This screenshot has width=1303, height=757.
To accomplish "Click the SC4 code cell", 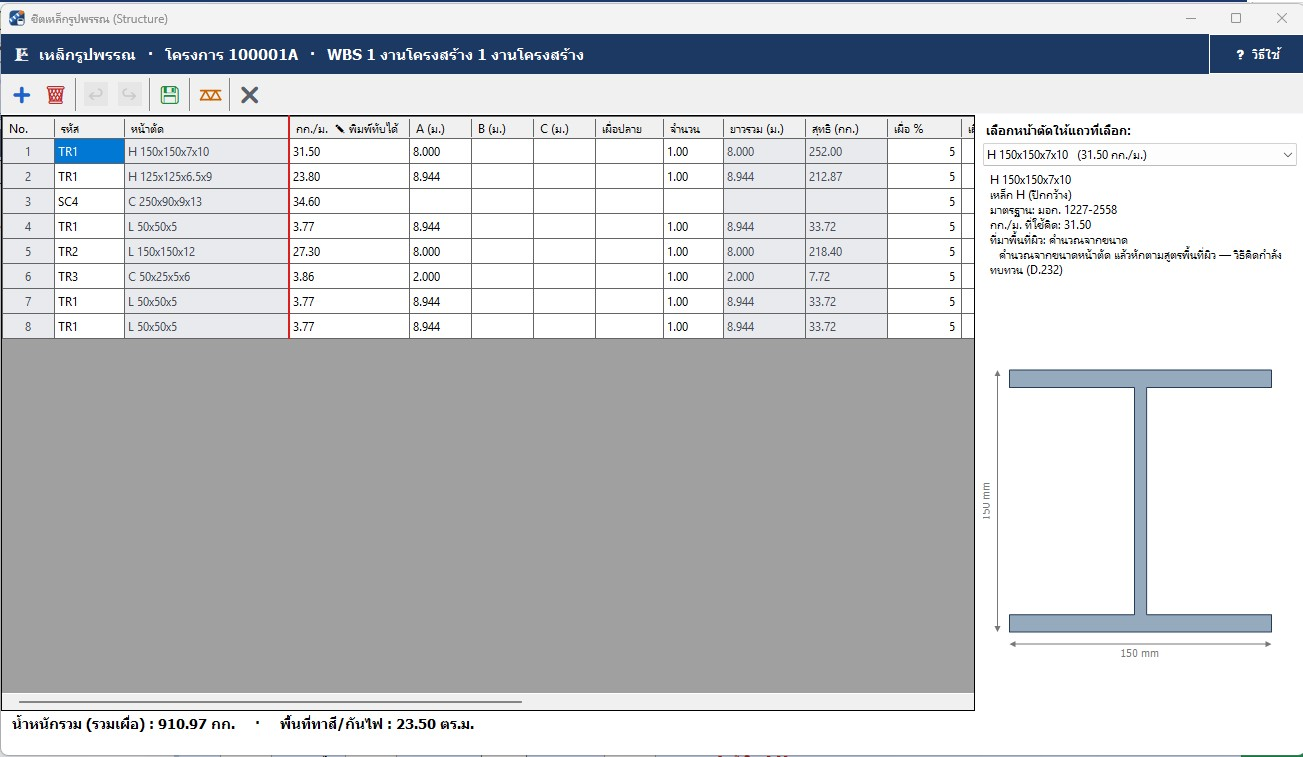I will (x=89, y=202).
